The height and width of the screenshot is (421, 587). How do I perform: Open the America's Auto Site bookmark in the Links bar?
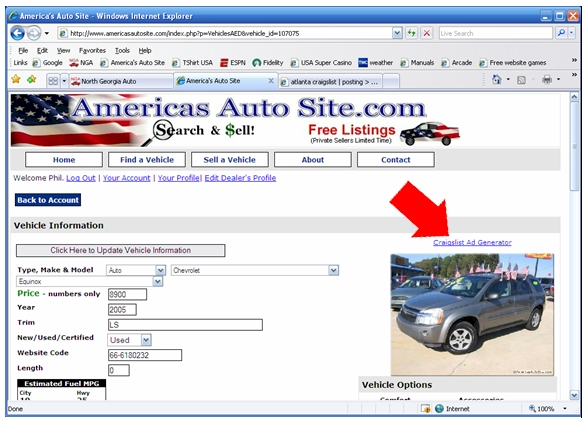(x=133, y=62)
